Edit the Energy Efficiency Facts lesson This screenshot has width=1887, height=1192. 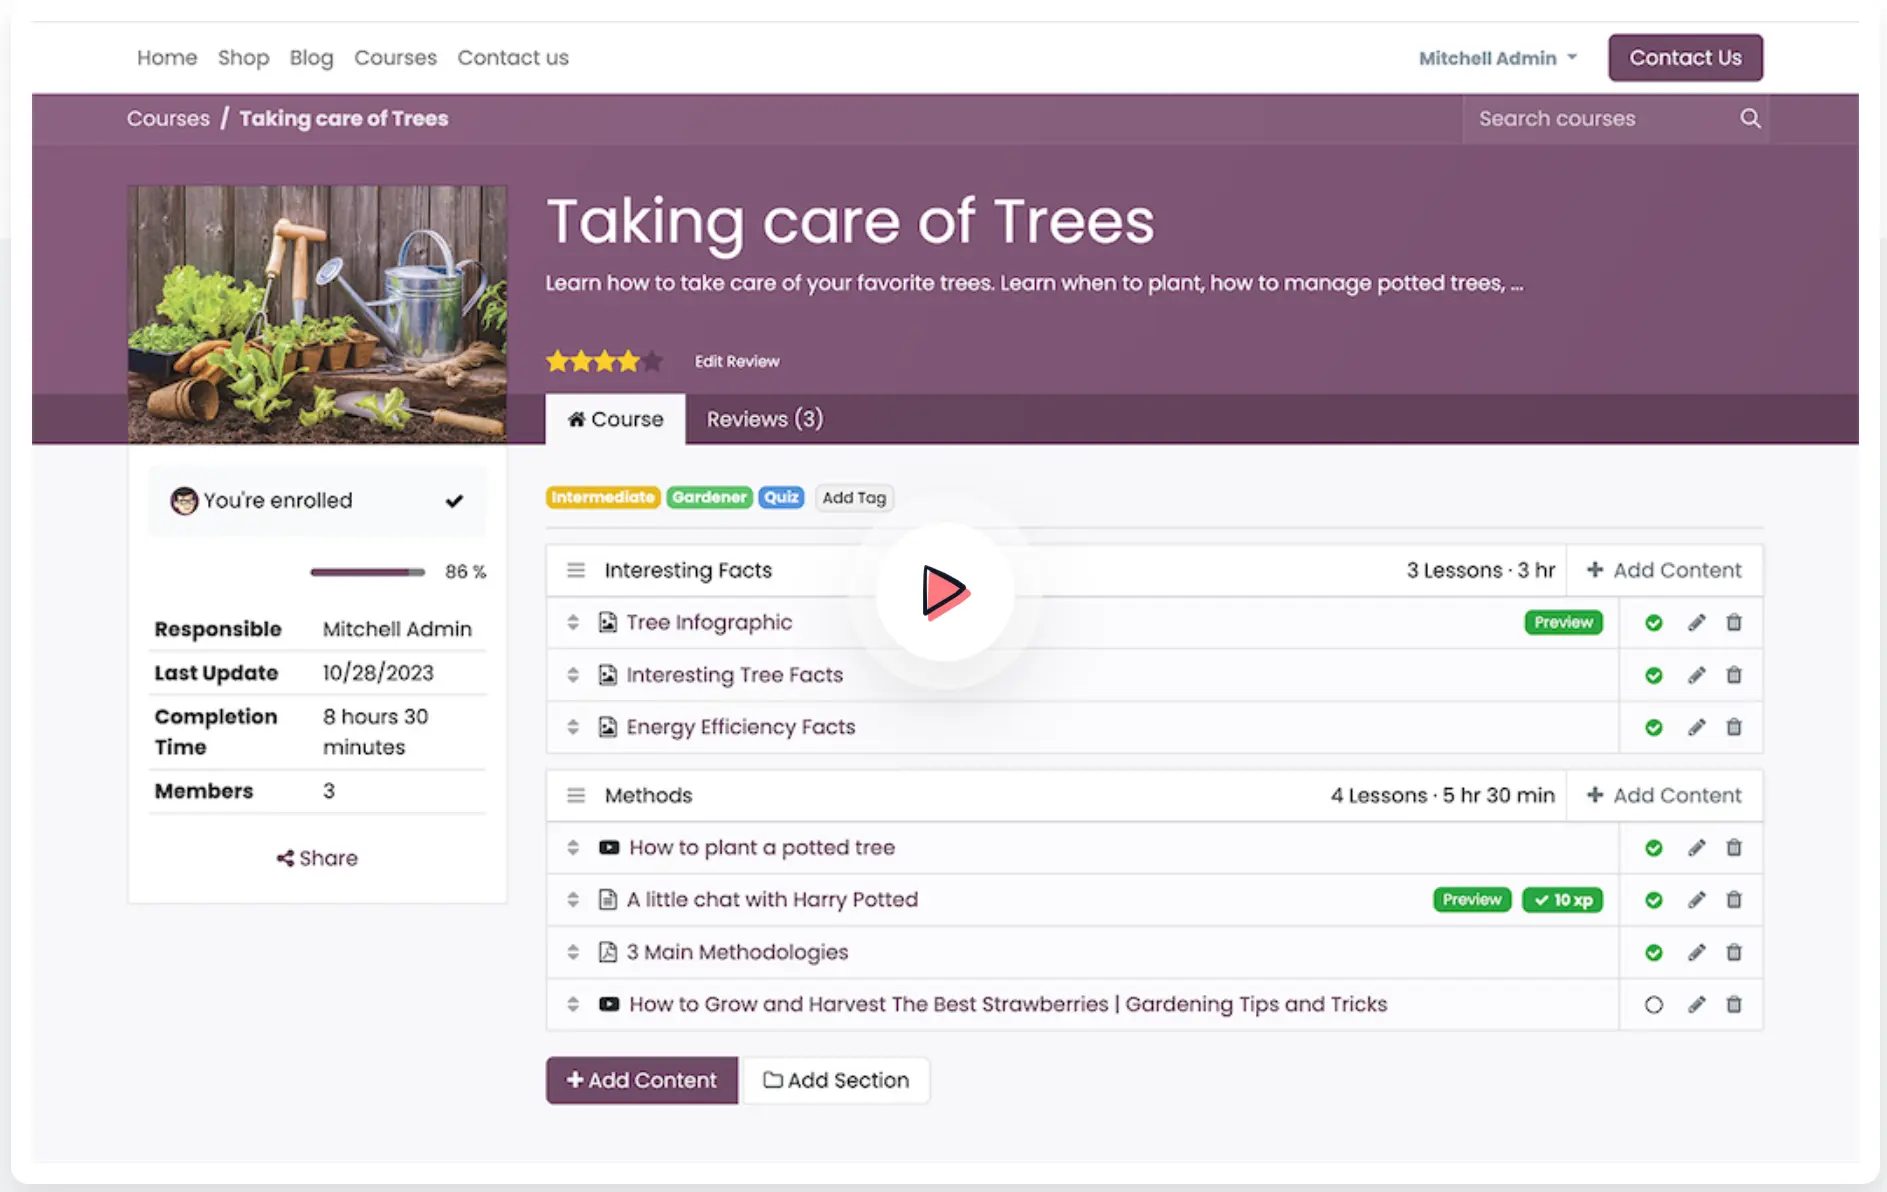(1696, 727)
